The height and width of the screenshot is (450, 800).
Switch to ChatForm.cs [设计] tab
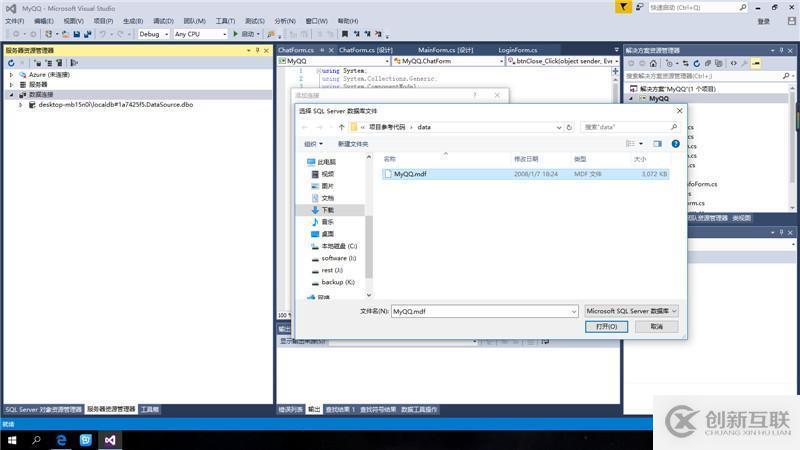[365, 50]
